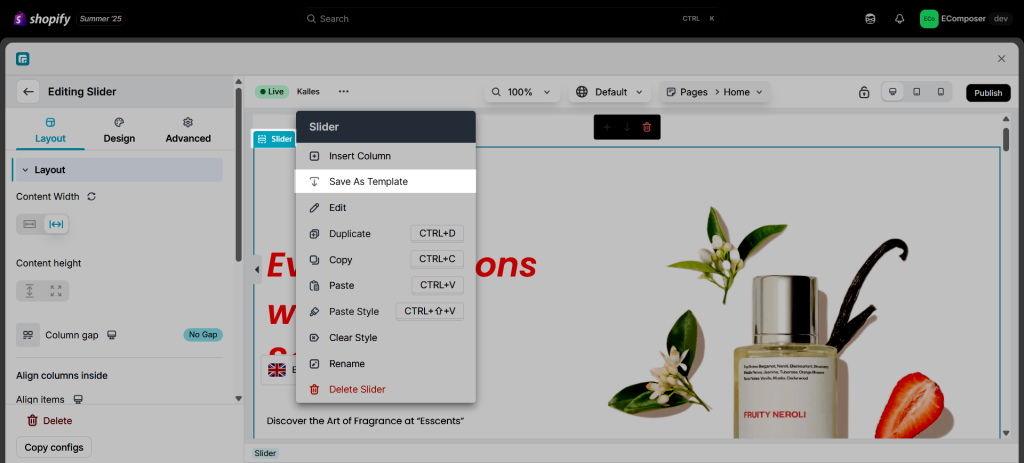Choose Edit in context menu
The width and height of the screenshot is (1024, 463).
(x=386, y=208)
